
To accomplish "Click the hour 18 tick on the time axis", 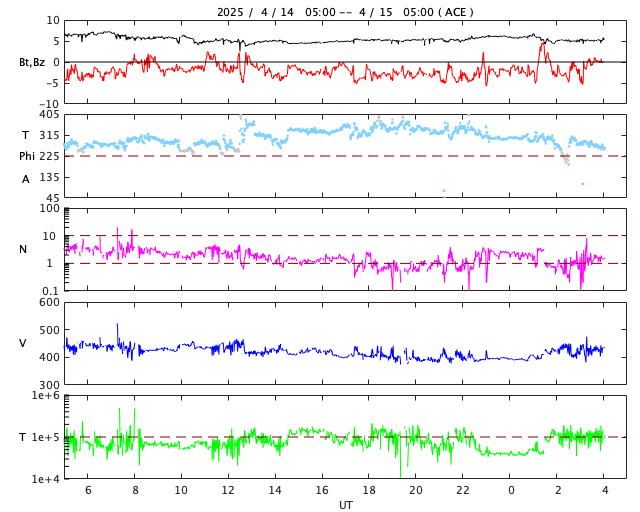I will point(369,490).
